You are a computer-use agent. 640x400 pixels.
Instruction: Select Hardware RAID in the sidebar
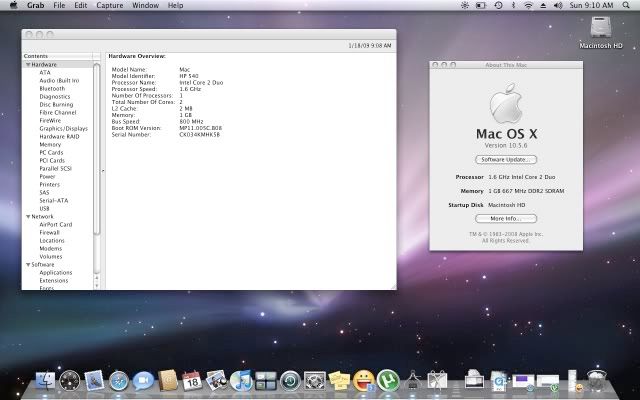tap(60, 137)
